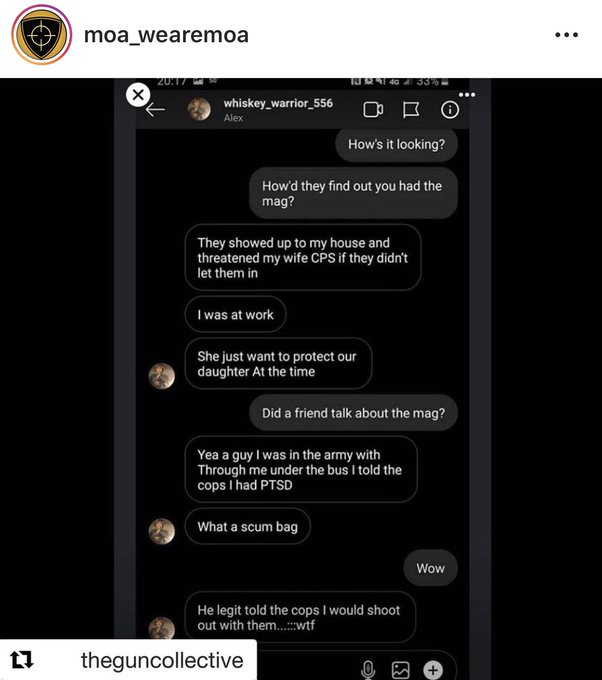Click the flag icon in chat header
The width and height of the screenshot is (602, 680).
(411, 110)
